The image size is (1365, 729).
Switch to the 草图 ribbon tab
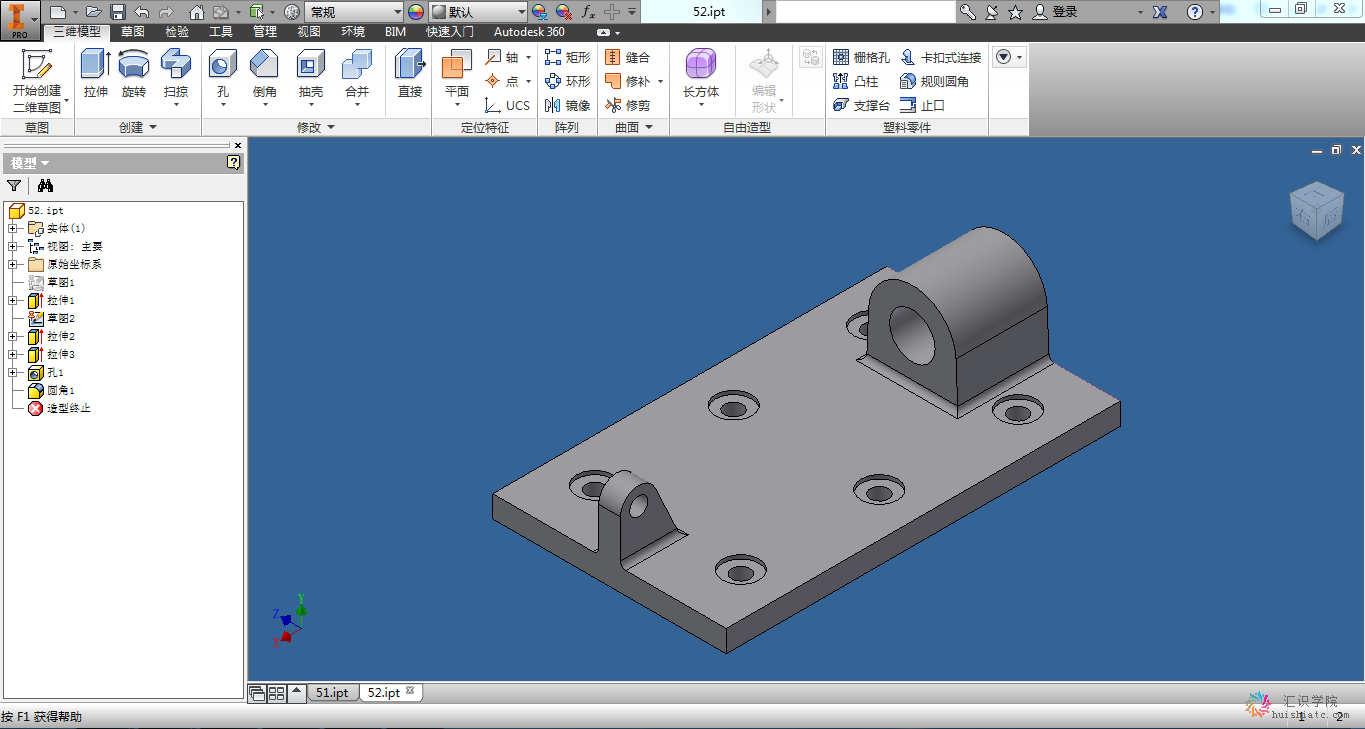133,32
